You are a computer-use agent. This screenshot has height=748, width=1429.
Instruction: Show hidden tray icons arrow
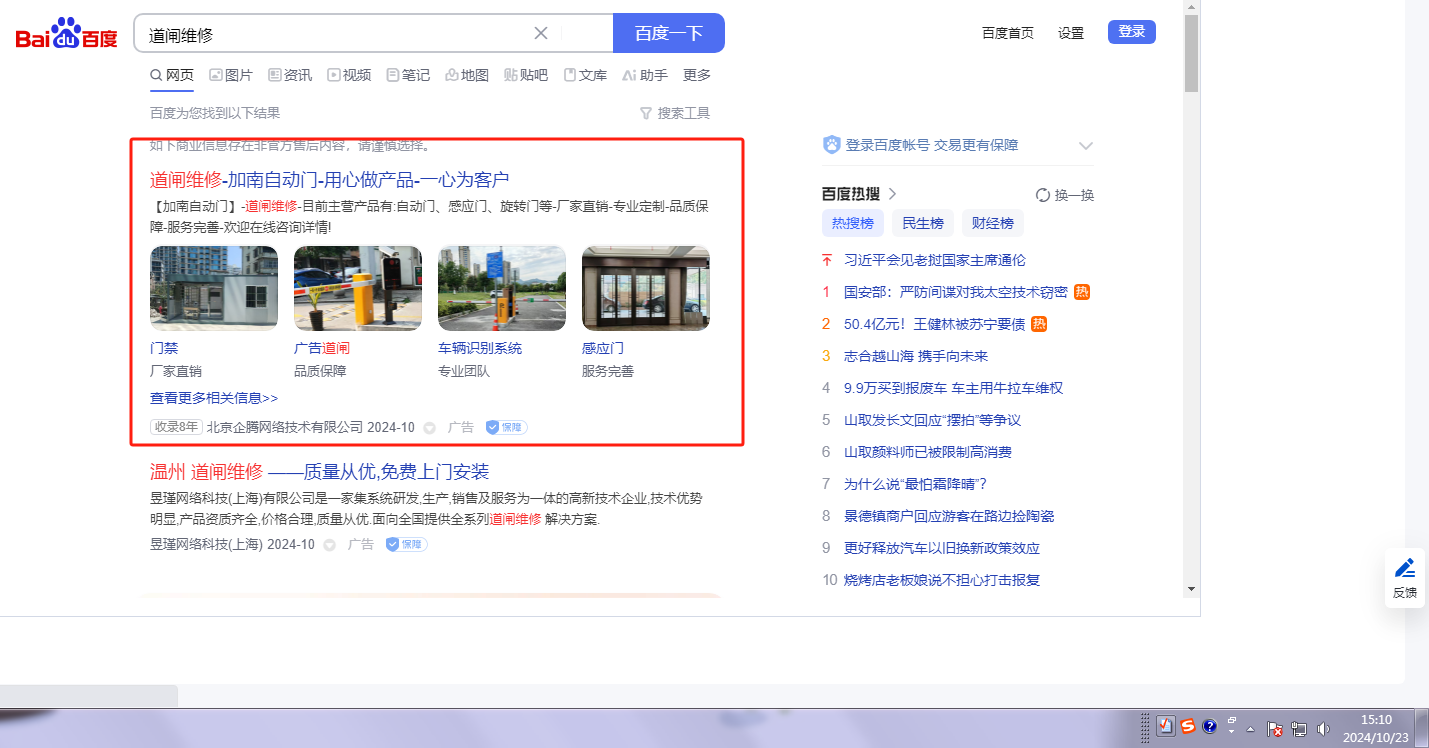pos(1250,728)
